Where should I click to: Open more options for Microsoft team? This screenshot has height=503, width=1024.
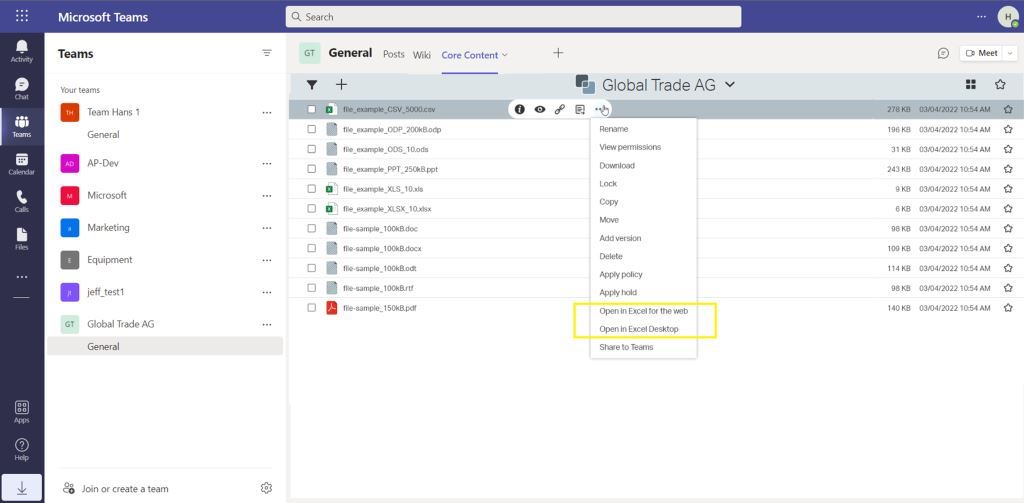[266, 195]
